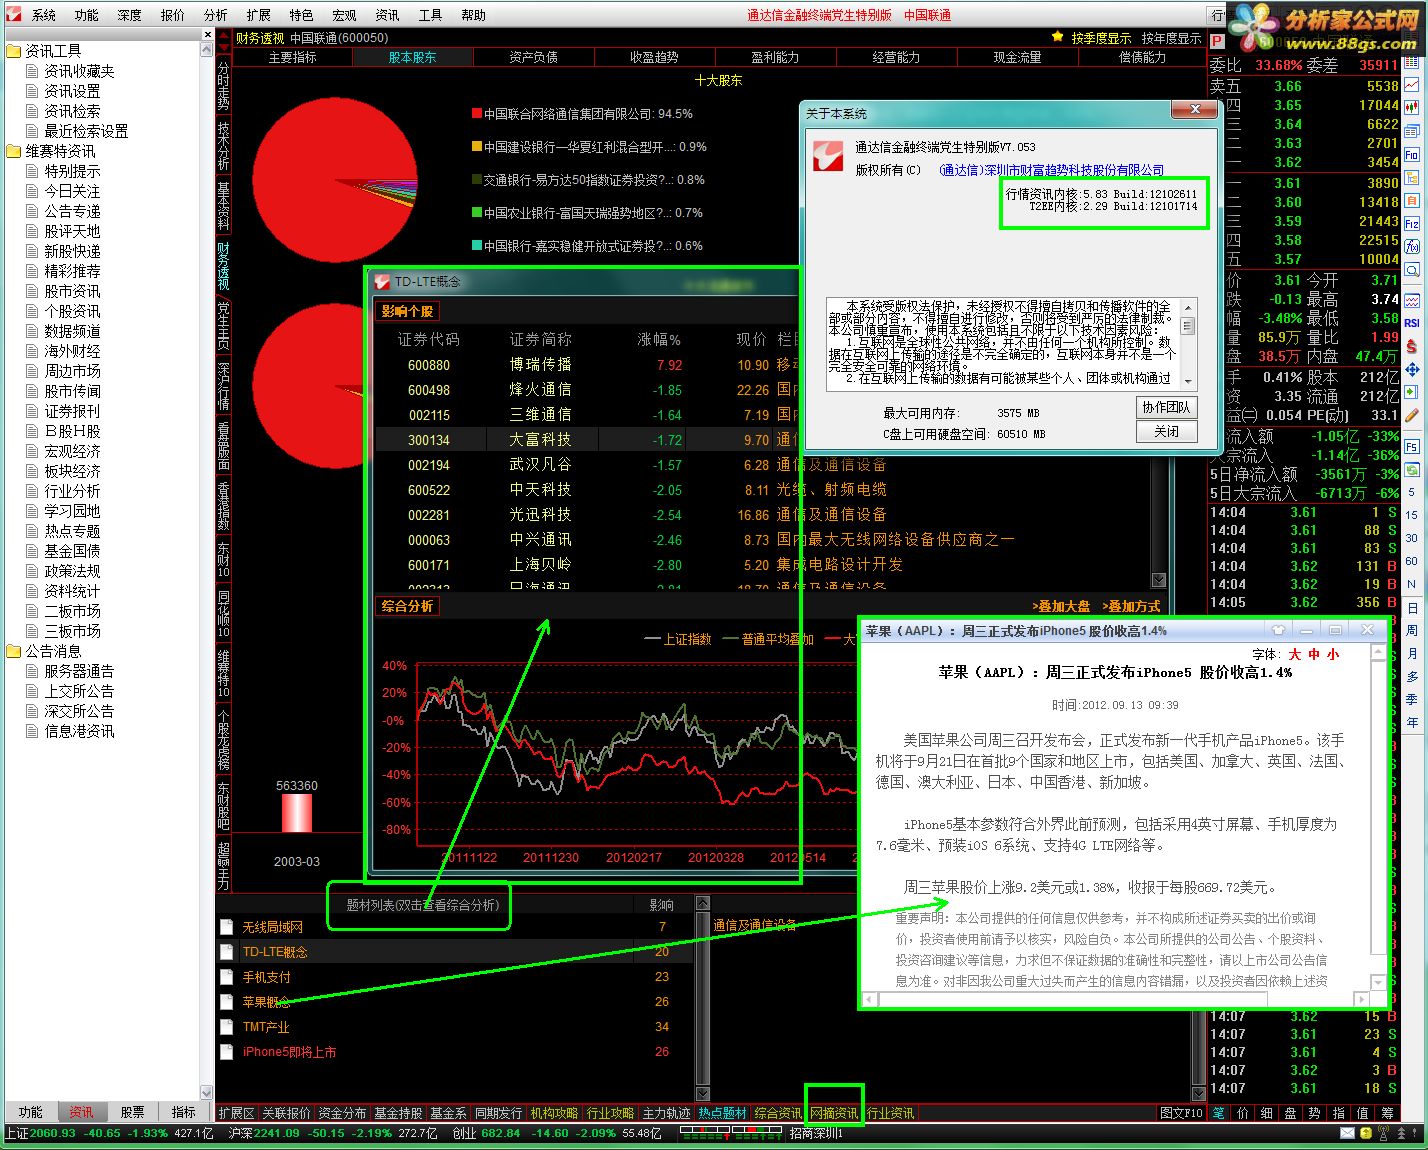Open the f(x) formula manager icon
This screenshot has height=1150, width=1428.
pos(1412,247)
